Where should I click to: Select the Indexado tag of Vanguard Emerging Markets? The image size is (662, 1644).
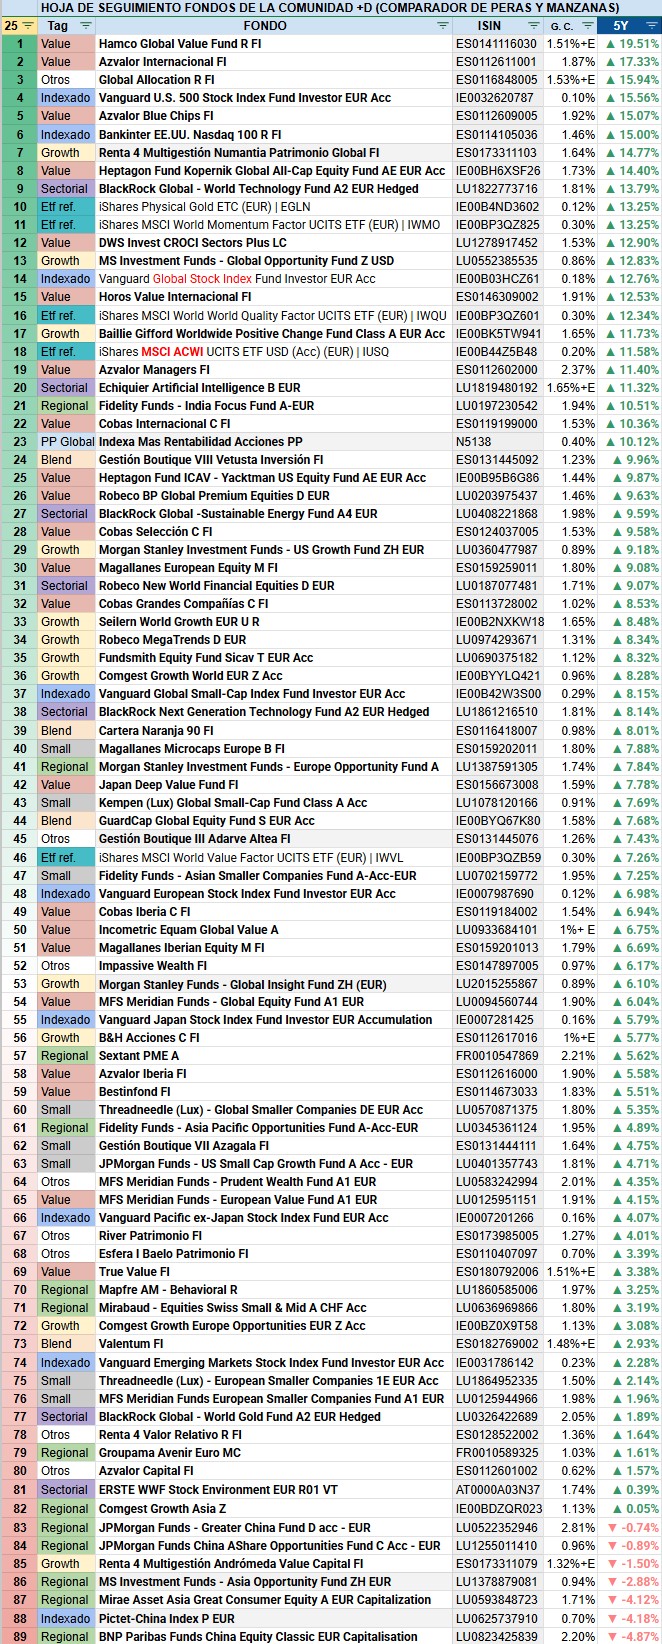coord(67,1363)
